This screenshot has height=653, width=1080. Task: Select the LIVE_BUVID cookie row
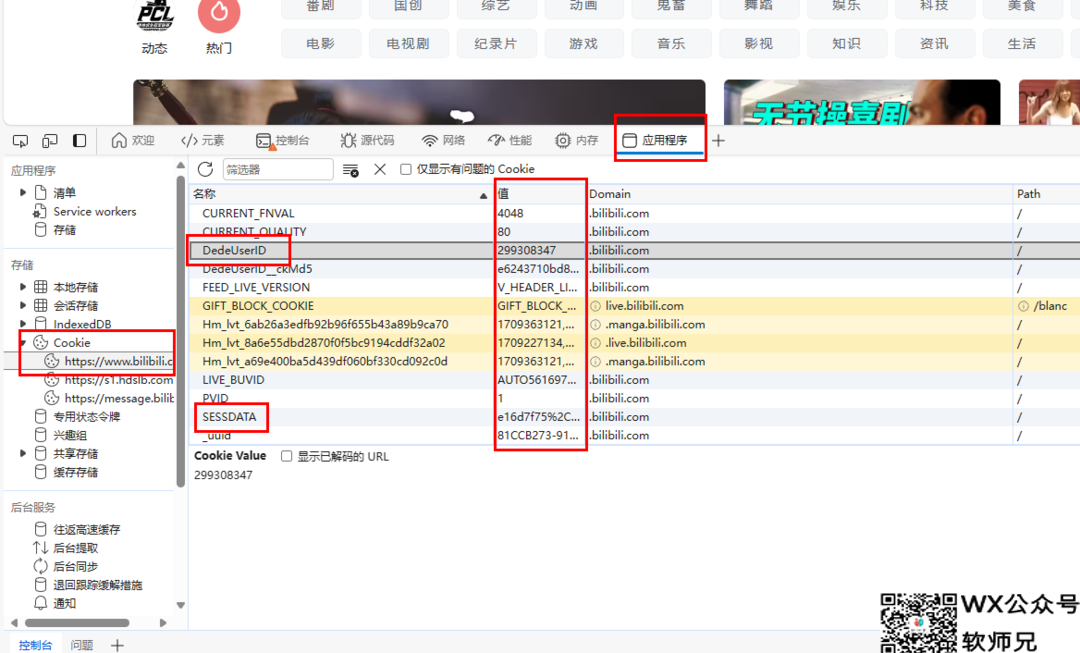(634, 380)
